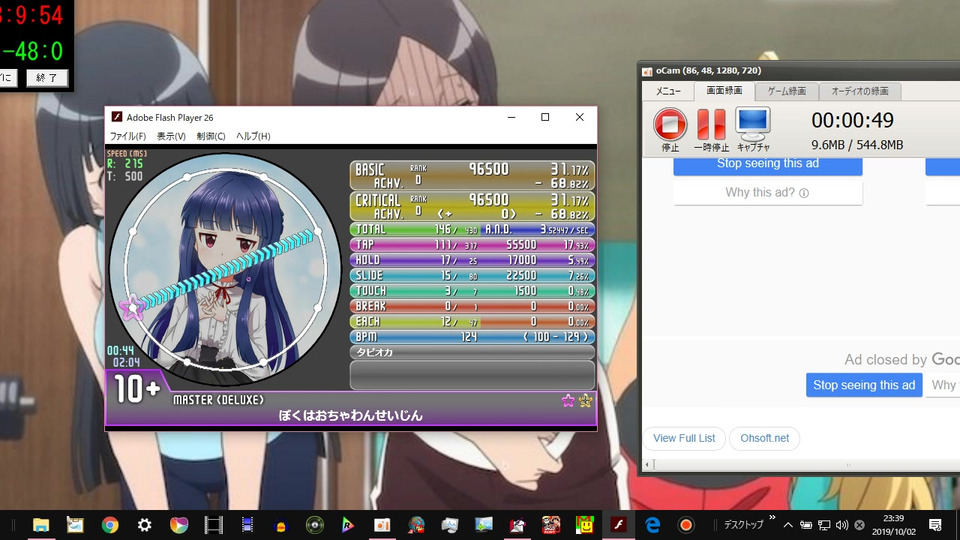Click the Why this ad? button with info icon
This screenshot has height=540, width=960.
[768, 192]
